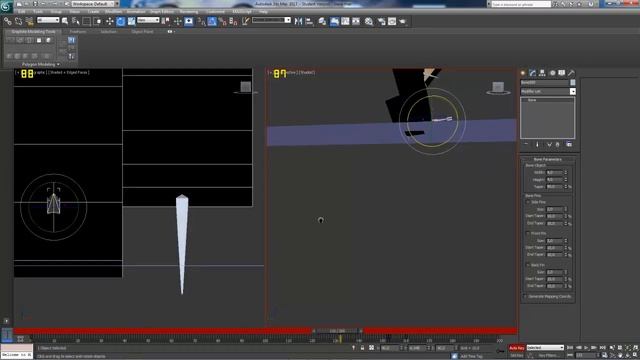This screenshot has height=360, width=640.
Task: Open the Material Editor icon
Action: [369, 21]
